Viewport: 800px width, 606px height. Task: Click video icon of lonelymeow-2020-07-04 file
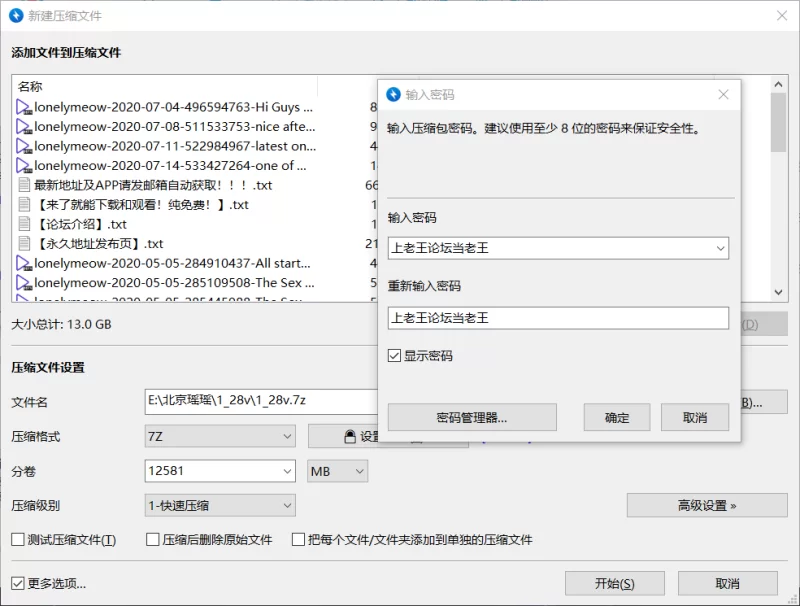click(24, 107)
